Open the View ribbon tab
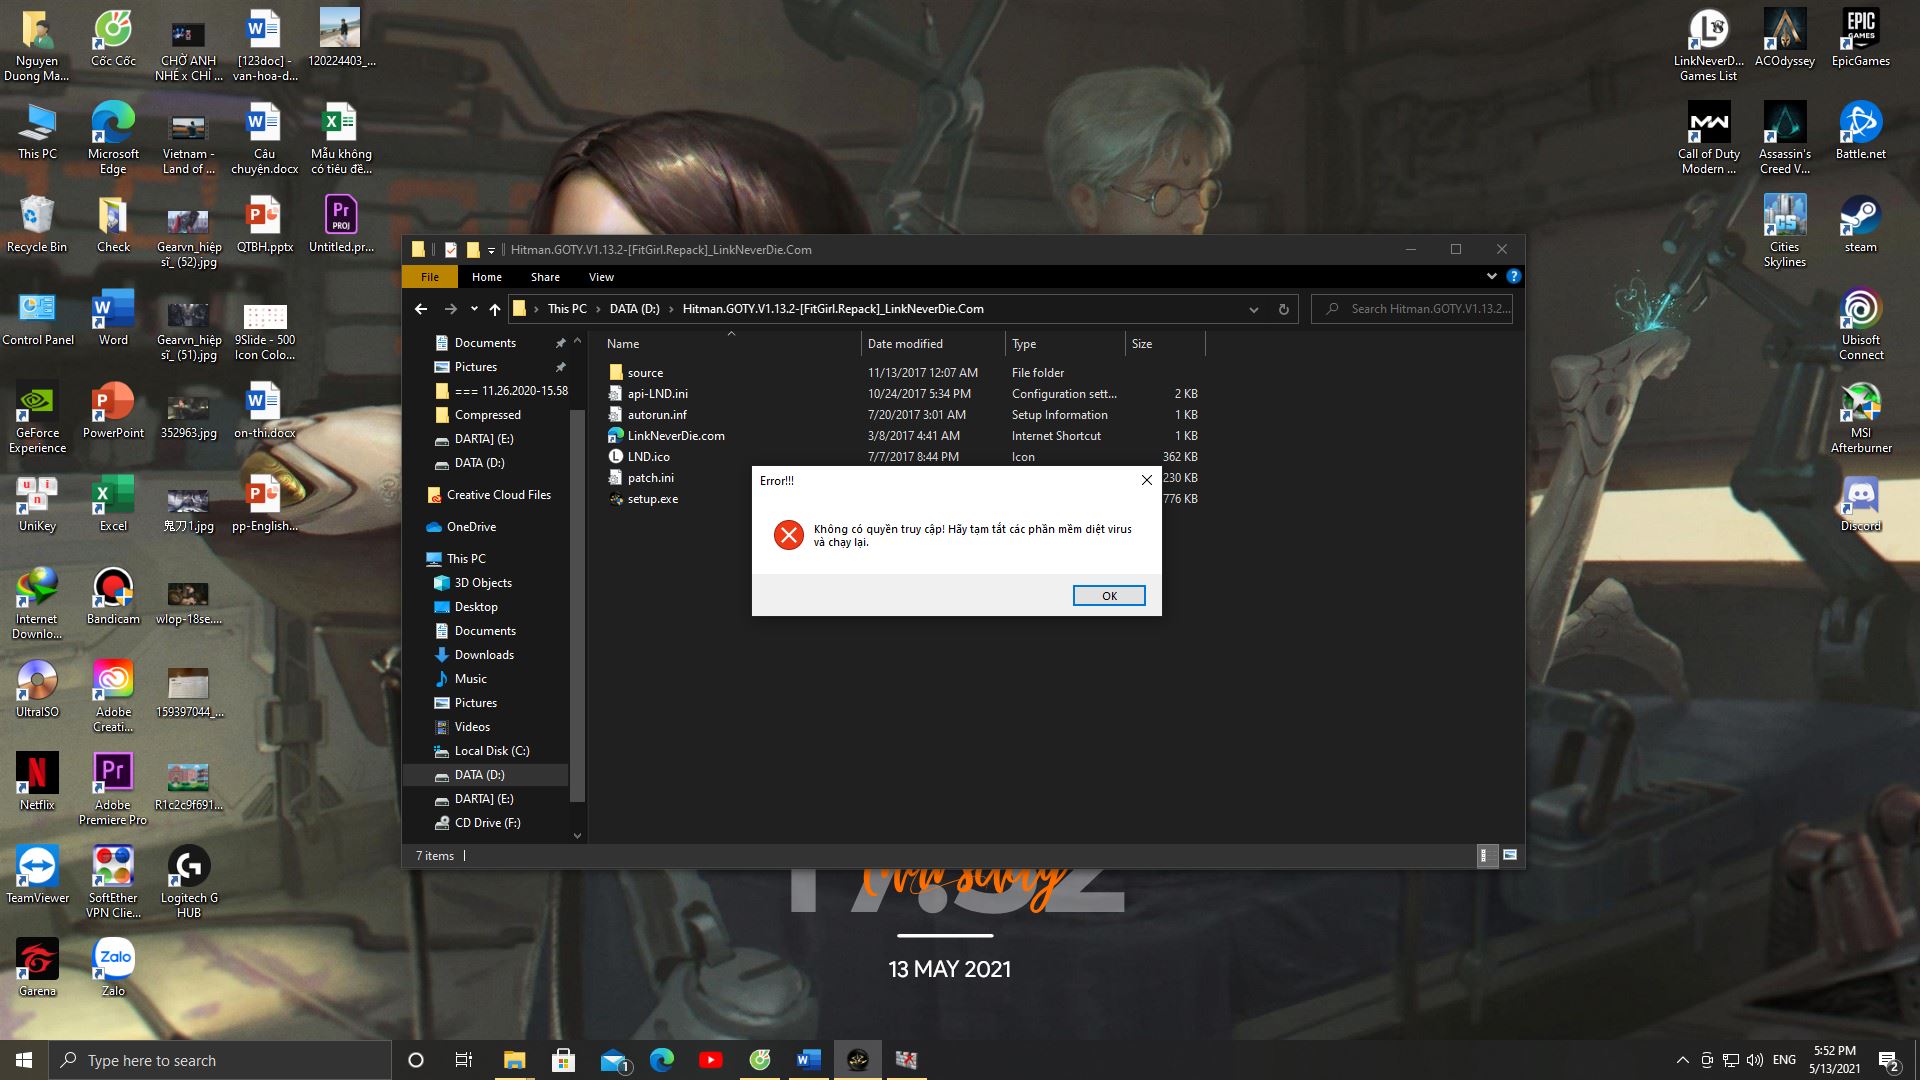 pos(601,277)
